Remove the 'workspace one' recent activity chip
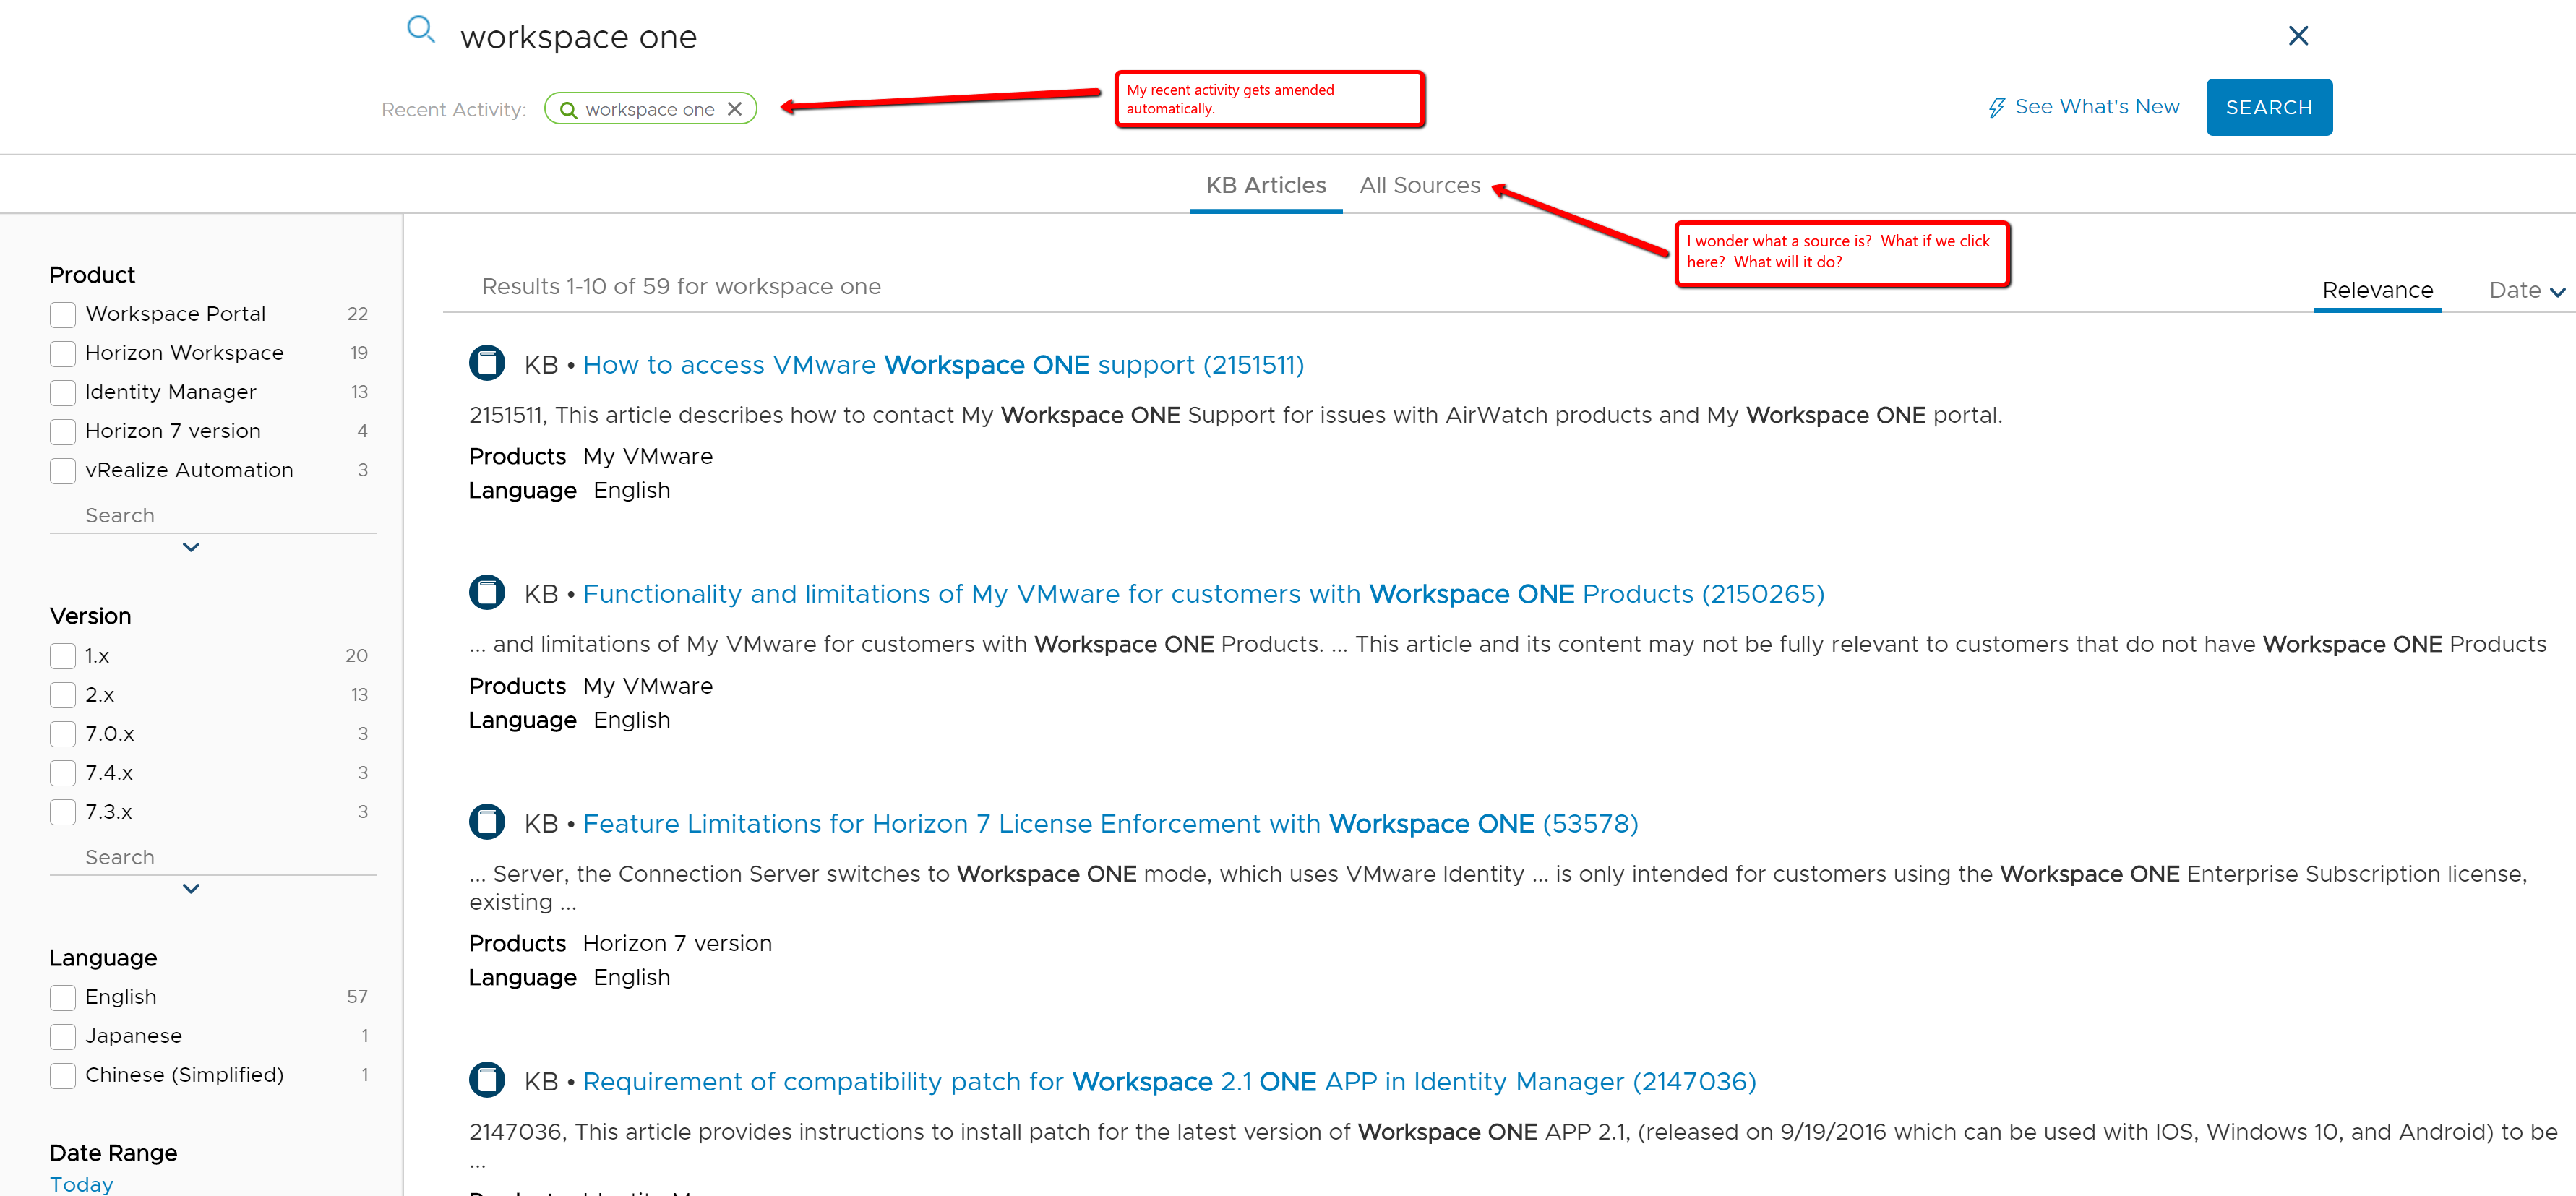The image size is (2576, 1196). pyautogui.click(x=735, y=109)
